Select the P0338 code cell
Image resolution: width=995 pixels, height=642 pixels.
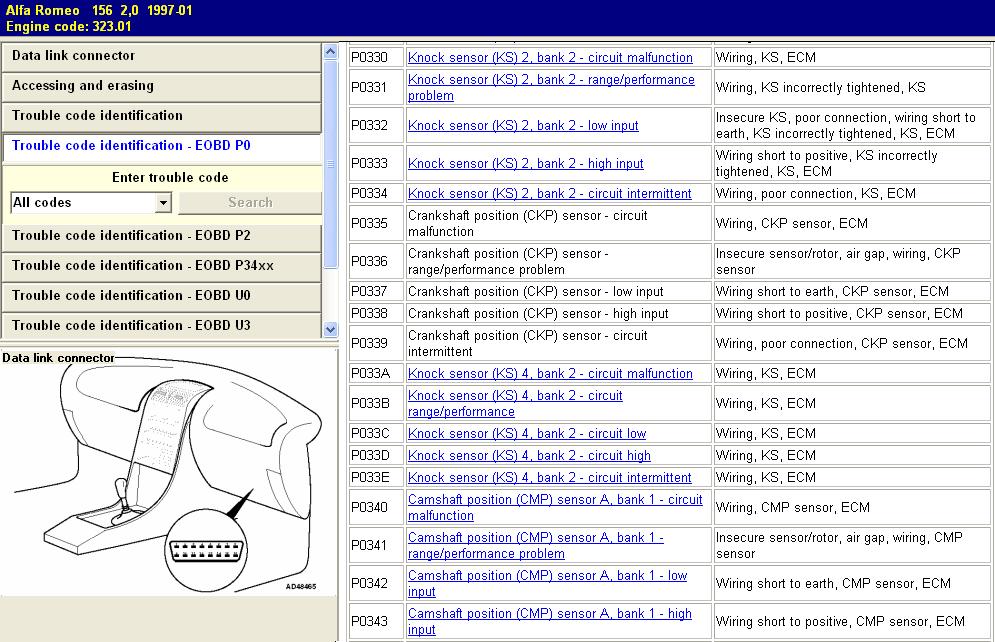[x=376, y=313]
